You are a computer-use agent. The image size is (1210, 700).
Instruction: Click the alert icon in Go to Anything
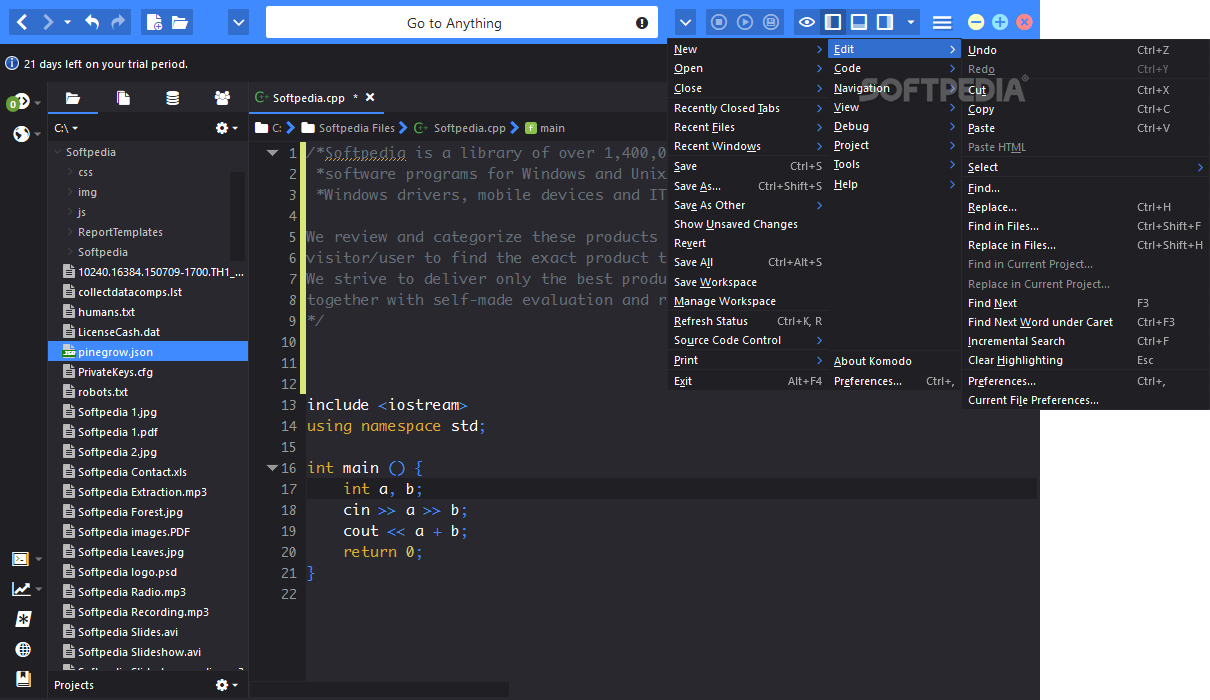(642, 23)
